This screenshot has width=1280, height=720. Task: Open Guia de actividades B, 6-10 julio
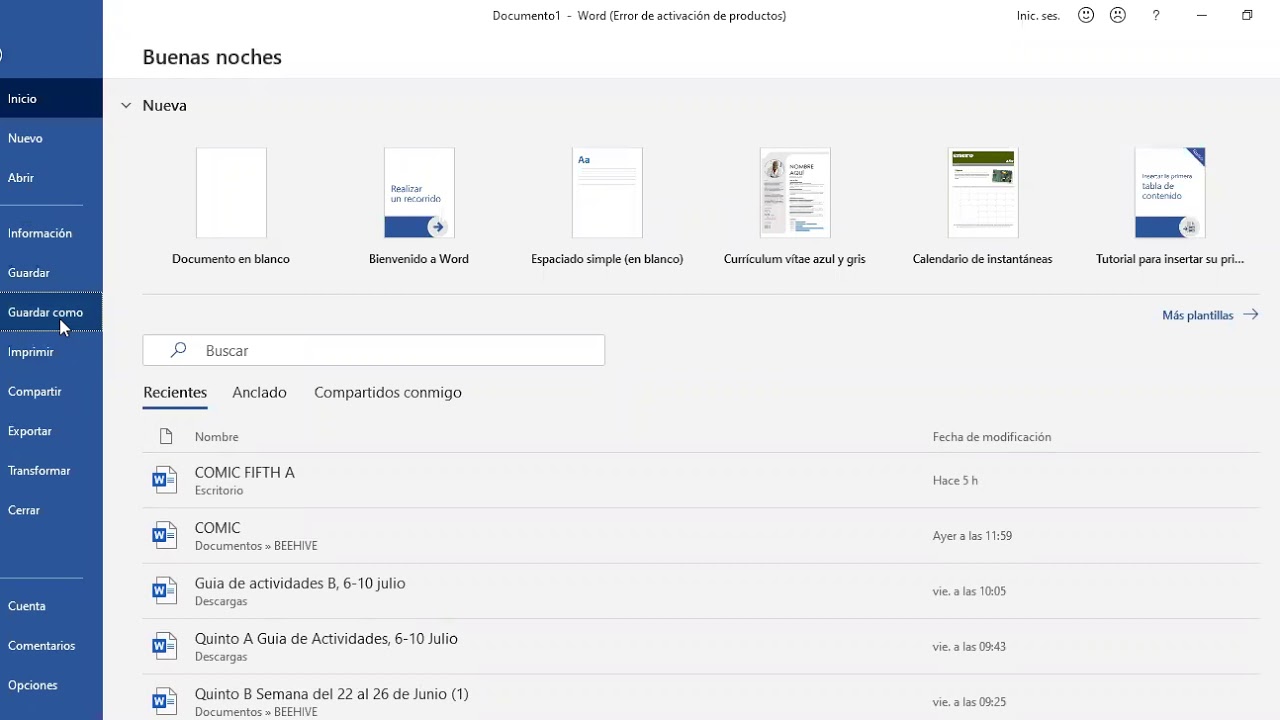(x=300, y=583)
